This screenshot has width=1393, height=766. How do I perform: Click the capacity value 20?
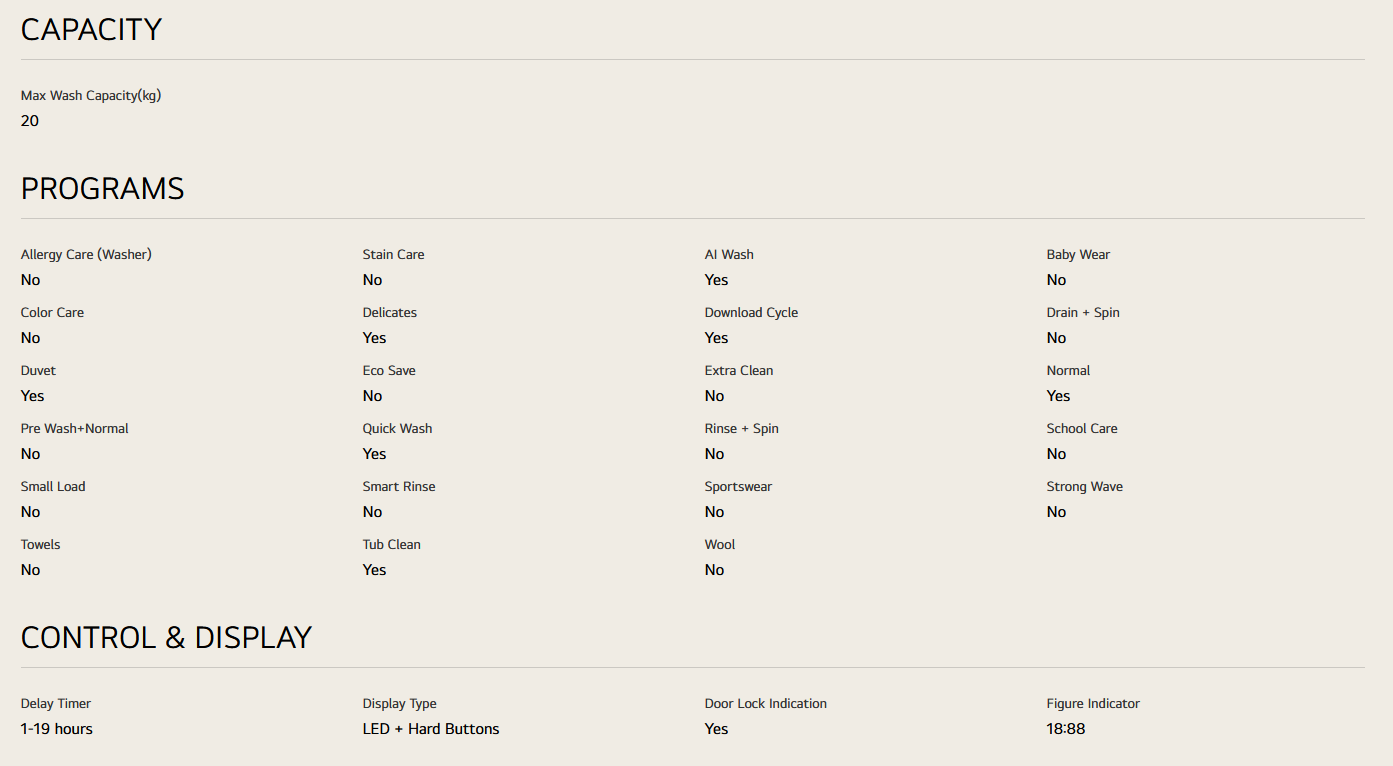[x=30, y=121]
